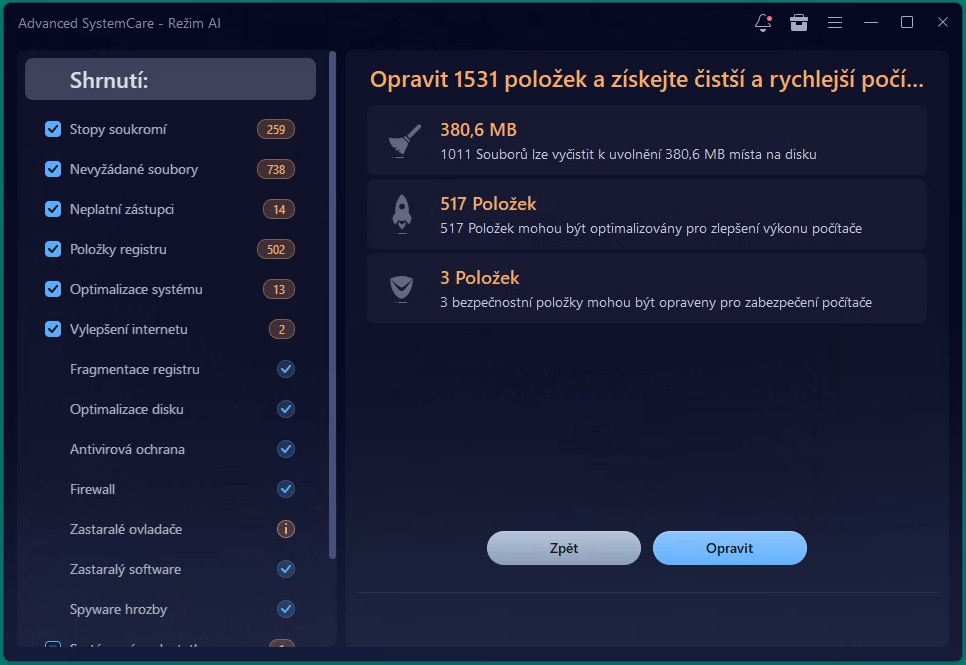
Task: Click status icon for Antivirová ochrana
Action: [286, 449]
